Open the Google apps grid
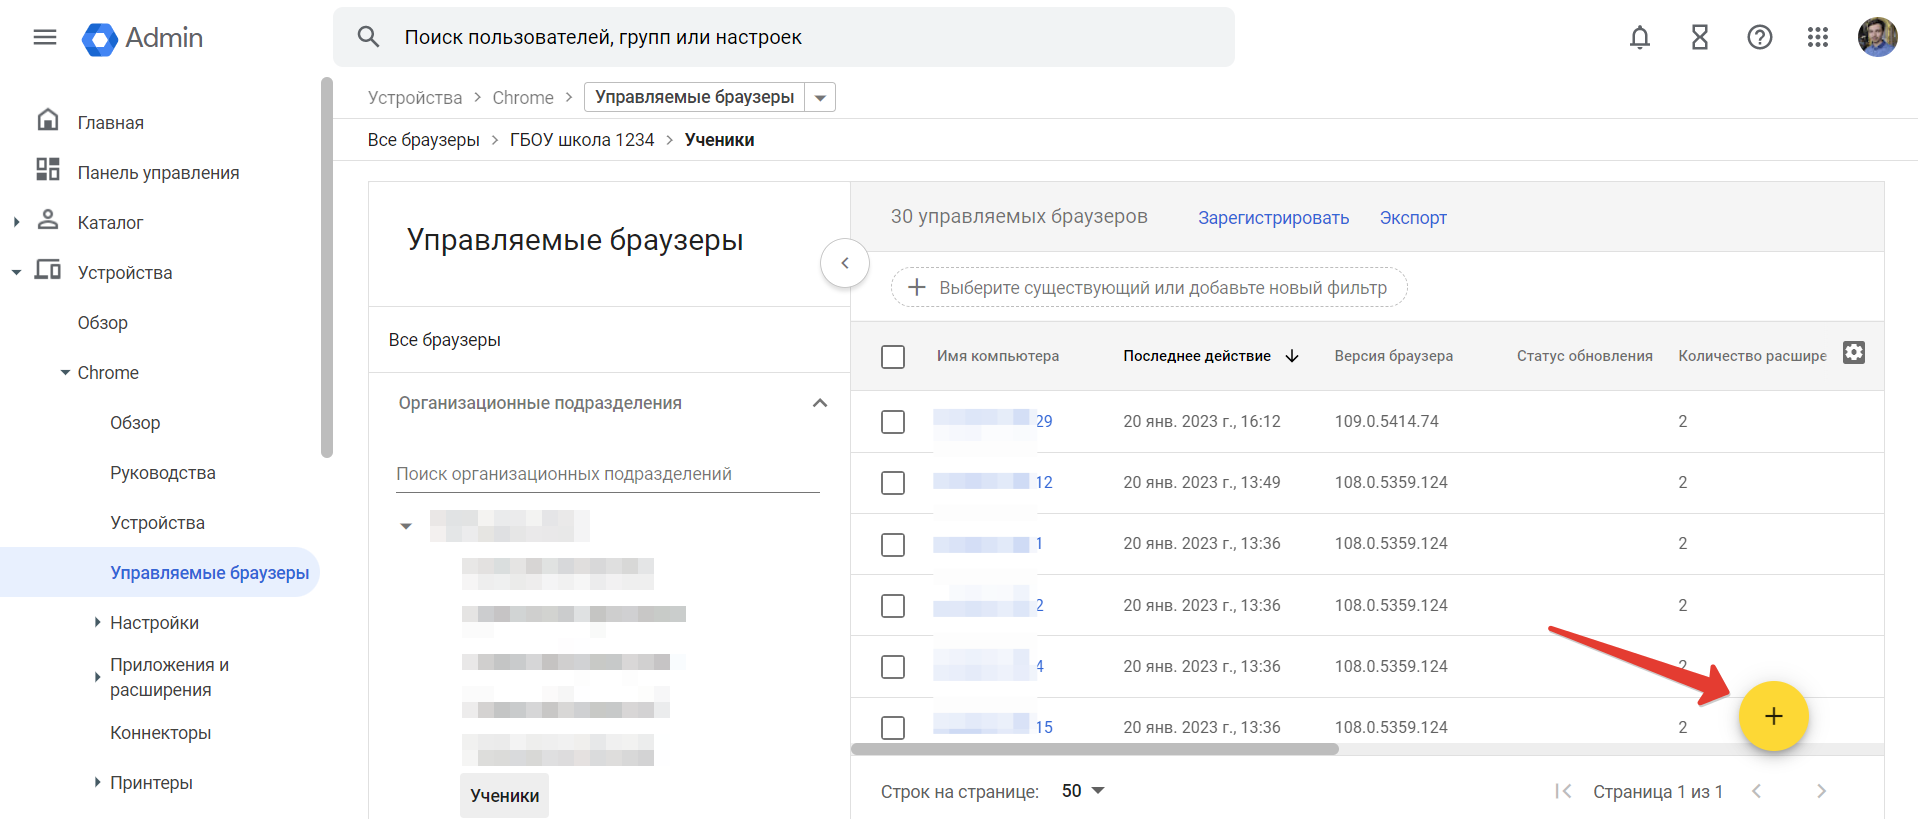 click(1818, 38)
